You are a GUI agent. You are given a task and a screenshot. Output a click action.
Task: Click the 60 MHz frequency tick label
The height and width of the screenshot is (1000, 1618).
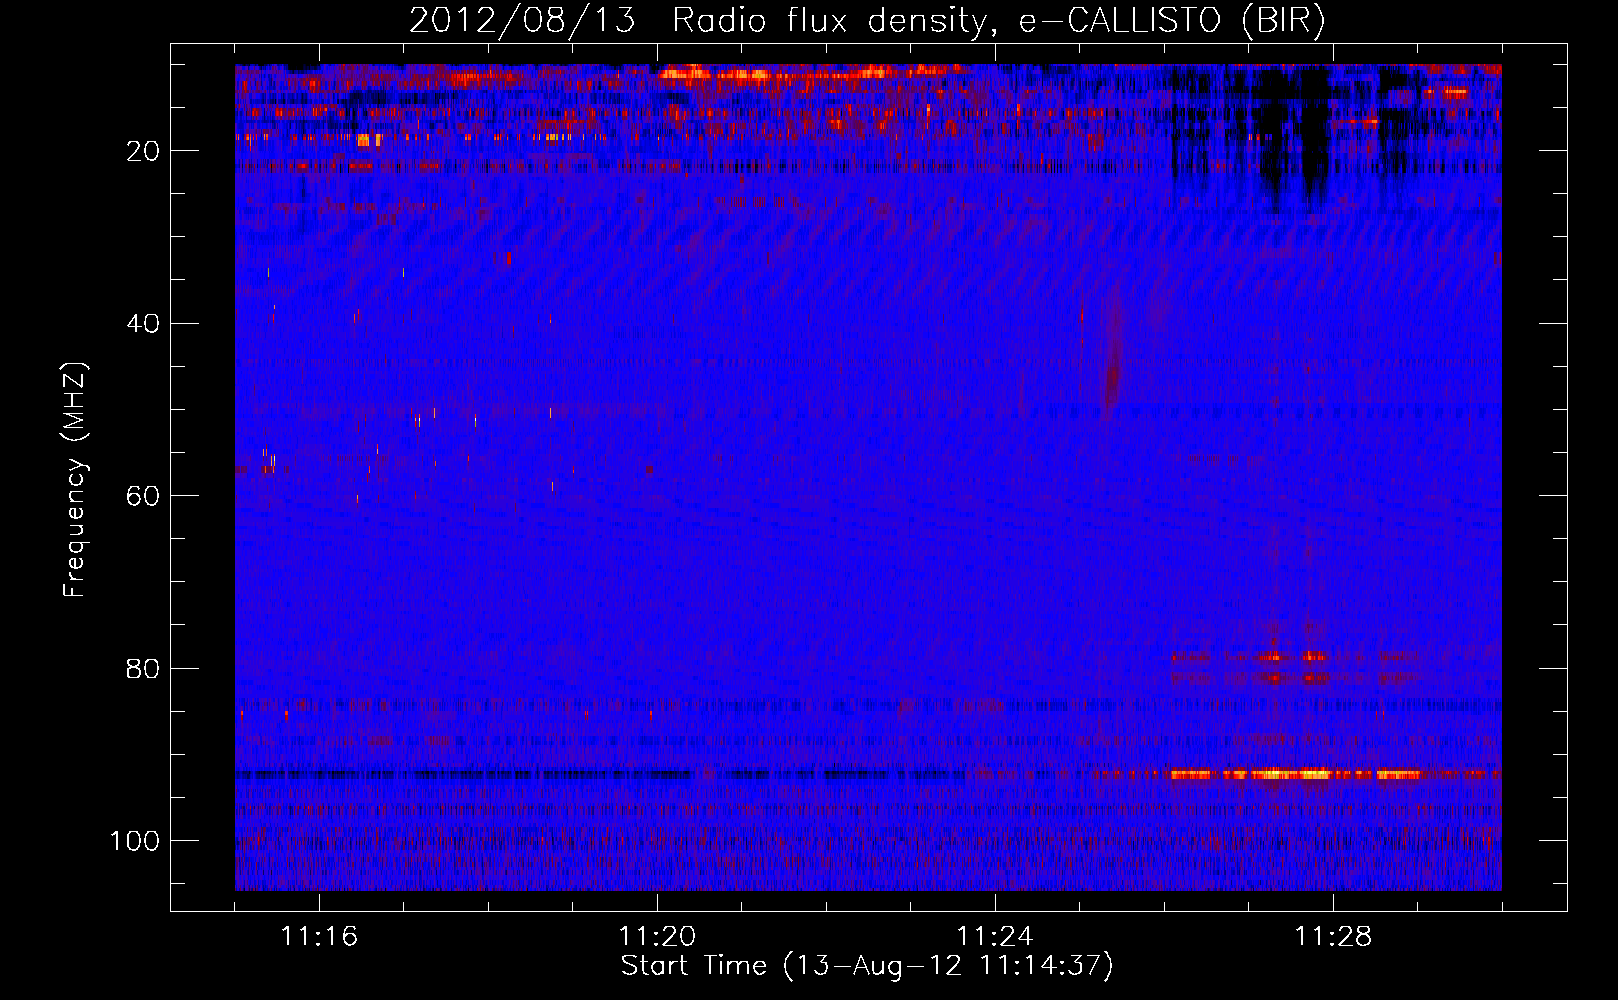[143, 496]
